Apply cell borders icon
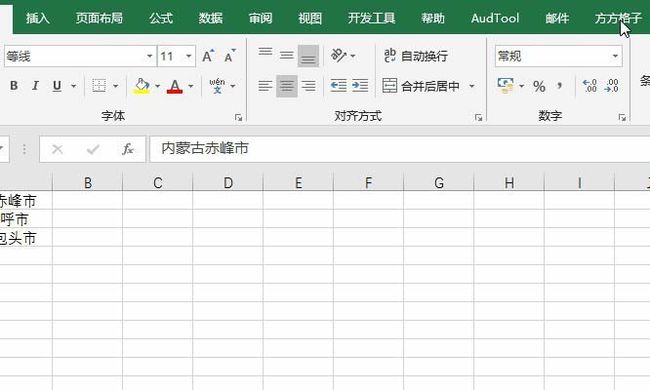The height and width of the screenshot is (390, 650). tap(99, 86)
